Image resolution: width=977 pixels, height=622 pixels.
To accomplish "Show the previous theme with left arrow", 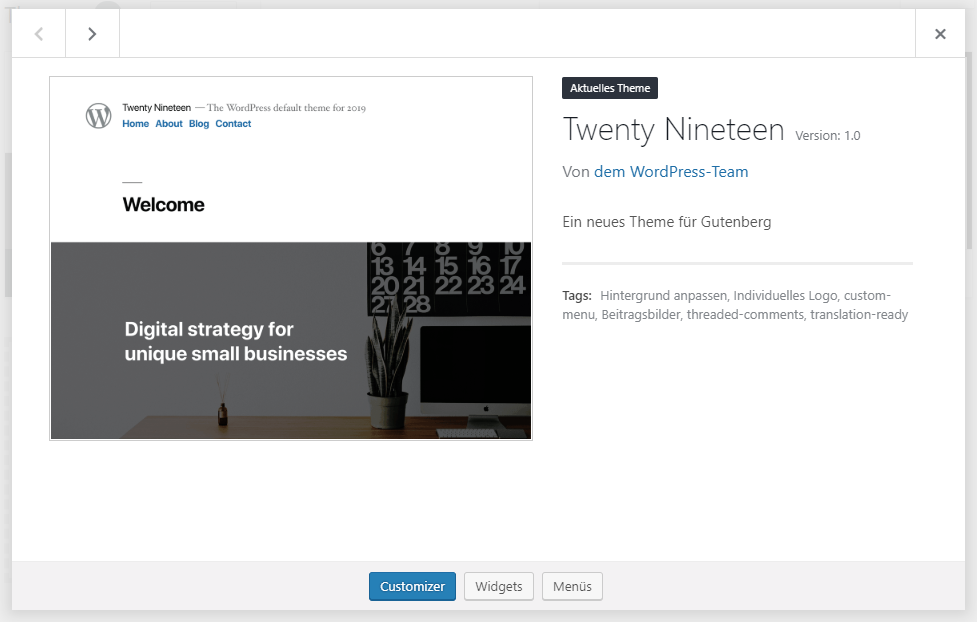I will point(39,34).
